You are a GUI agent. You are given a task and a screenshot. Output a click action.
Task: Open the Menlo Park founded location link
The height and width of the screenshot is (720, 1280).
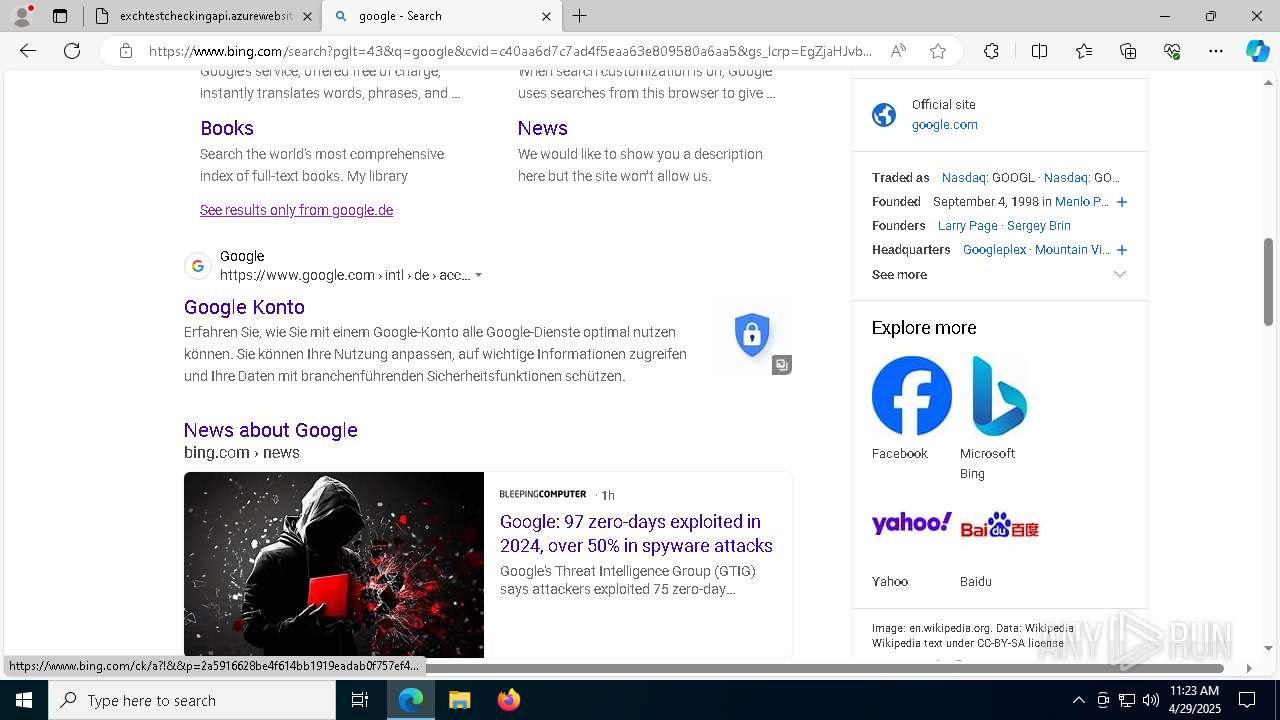[x=1081, y=202]
